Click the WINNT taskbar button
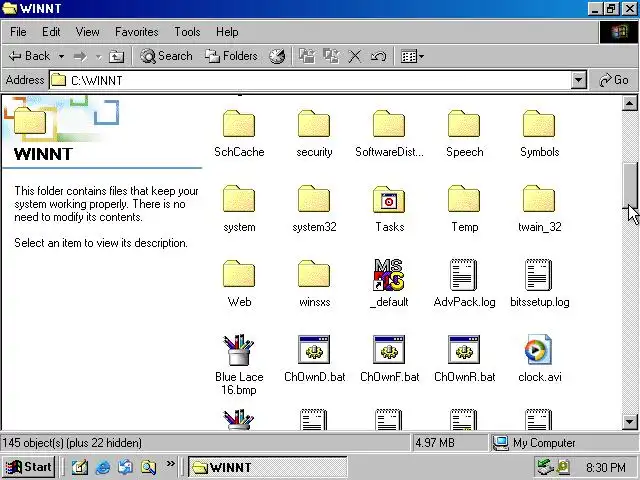Image resolution: width=640 pixels, height=480 pixels. point(268,467)
